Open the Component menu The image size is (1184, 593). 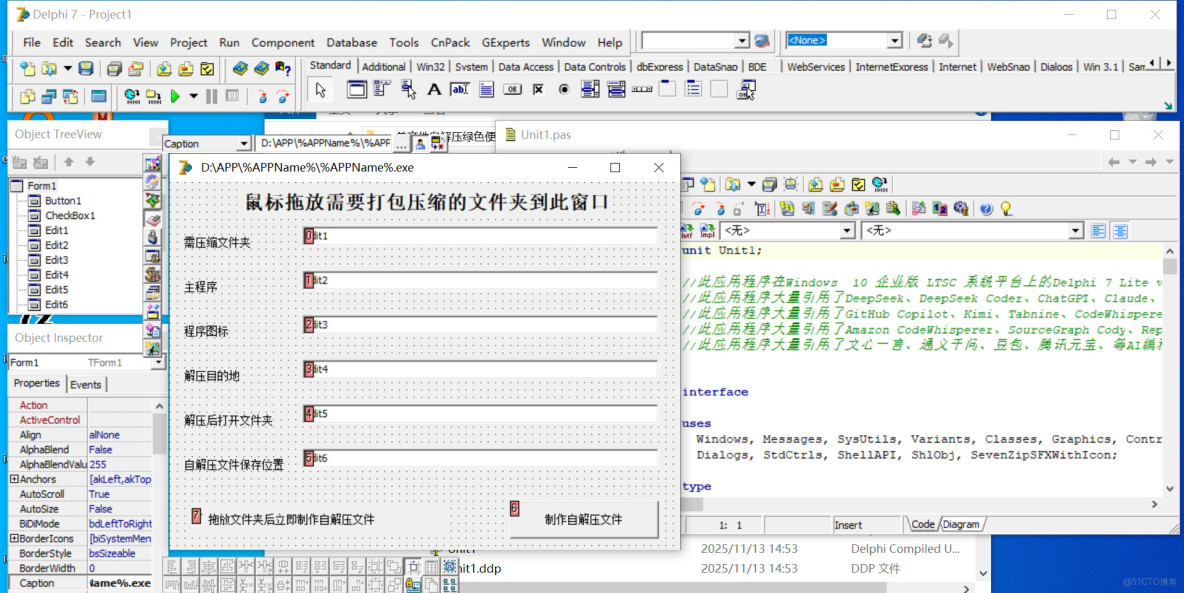(282, 42)
